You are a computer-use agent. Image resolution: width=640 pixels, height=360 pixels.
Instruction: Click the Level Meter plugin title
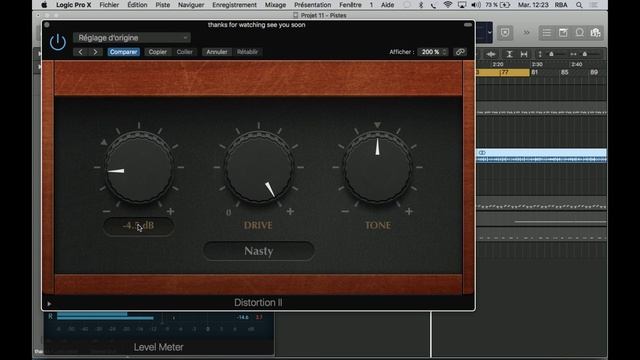point(158,347)
